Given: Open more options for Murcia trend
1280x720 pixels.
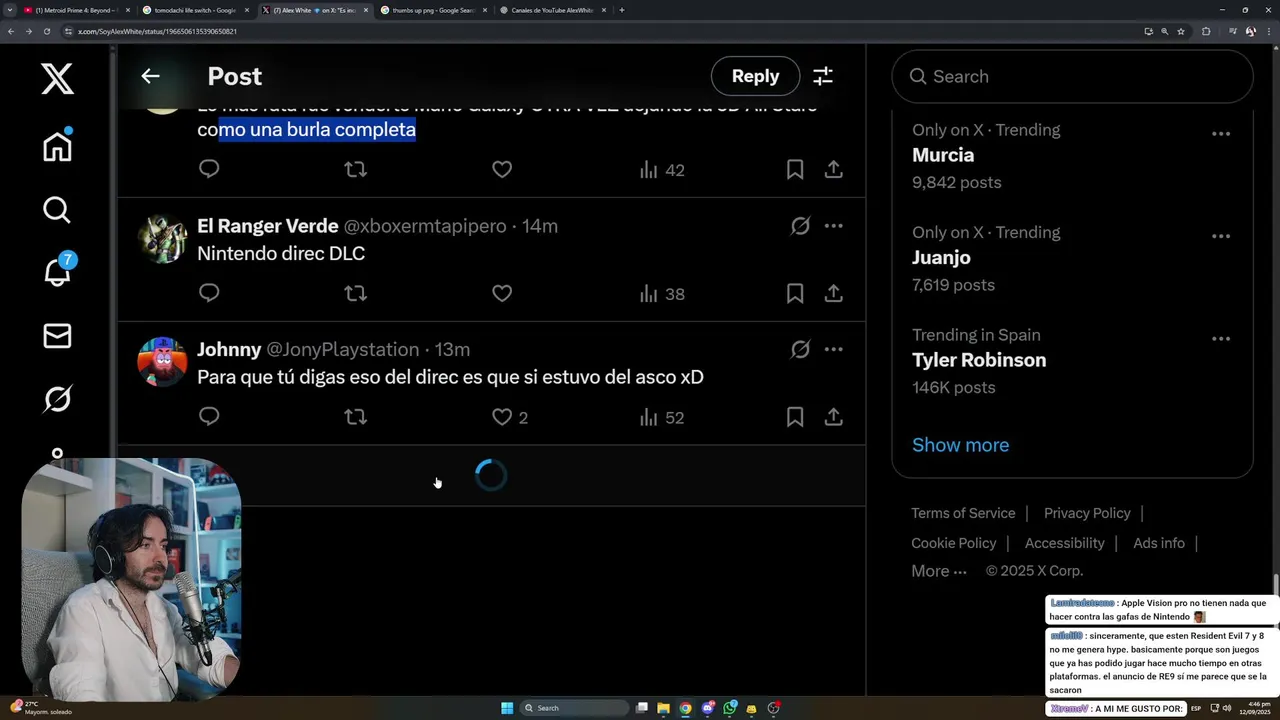Looking at the screenshot, I should (1221, 134).
